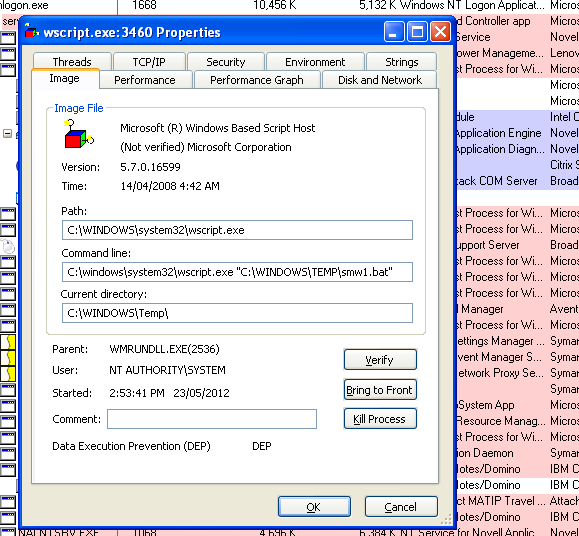
Task: Click the parent WMRUNDLL.EXE(2536) text
Action: point(164,349)
